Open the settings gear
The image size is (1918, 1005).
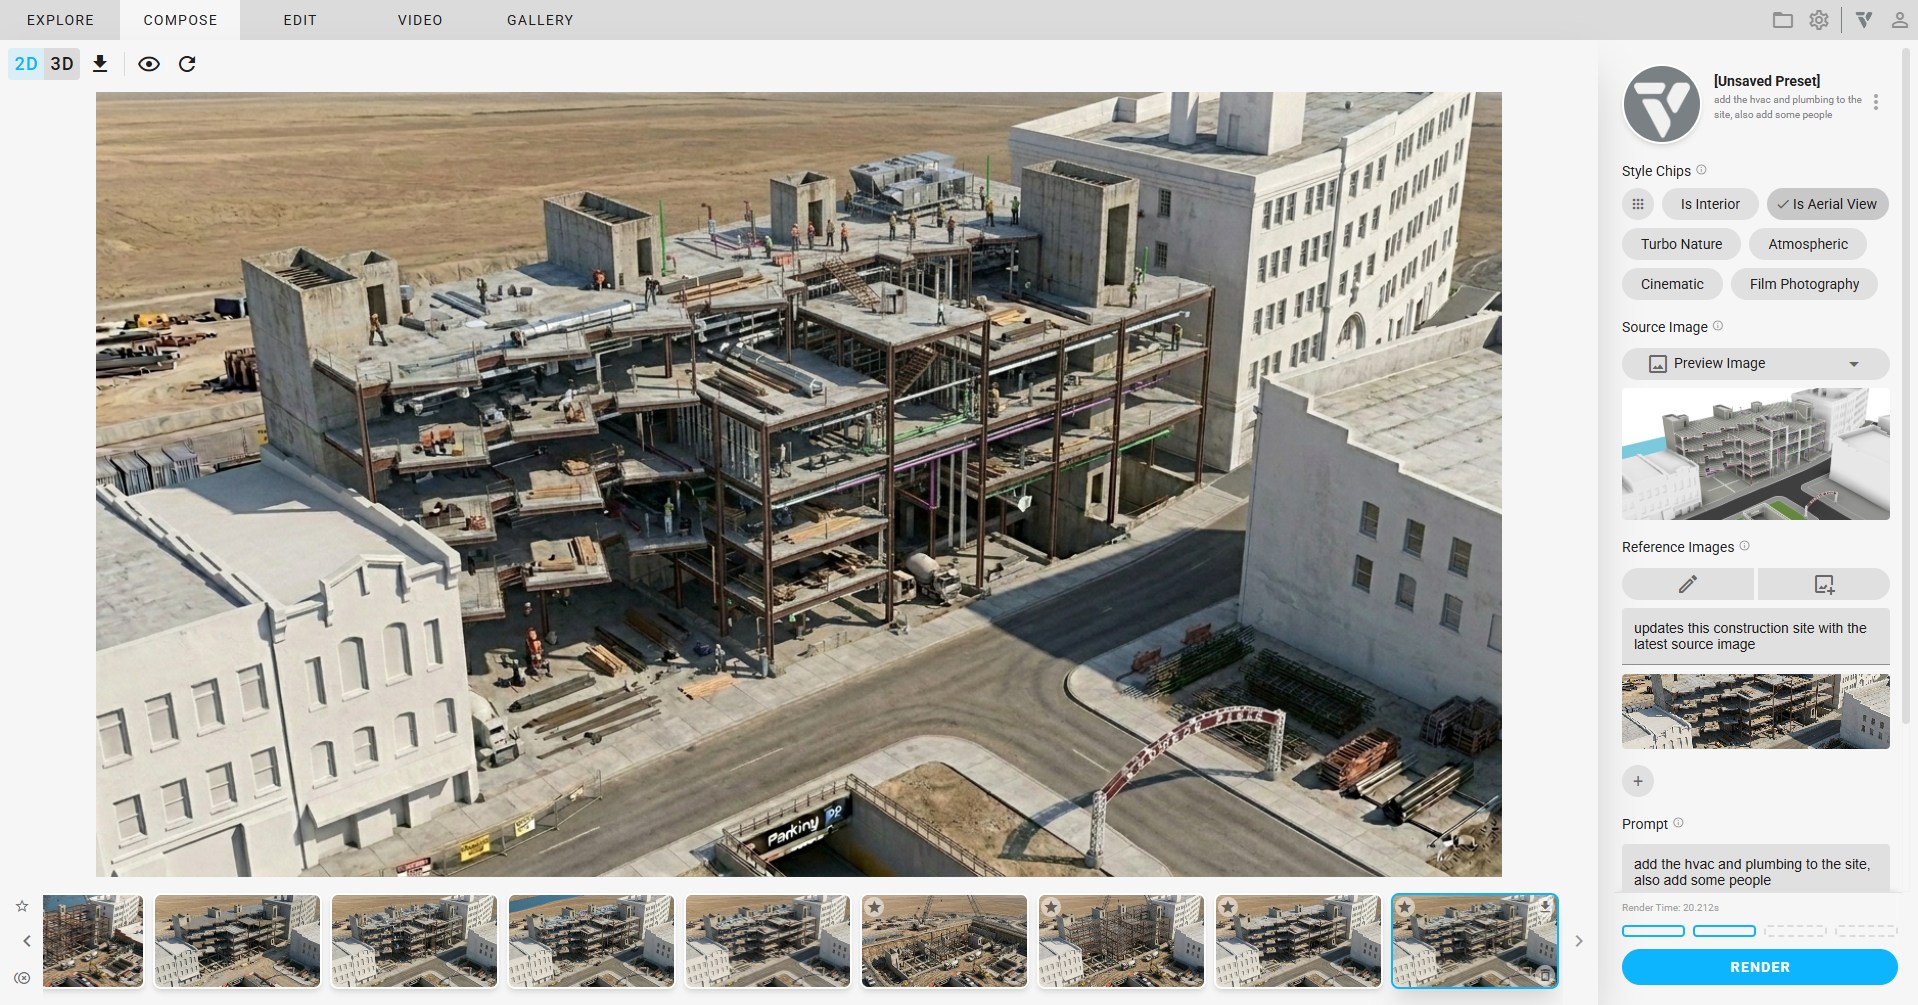coord(1819,20)
